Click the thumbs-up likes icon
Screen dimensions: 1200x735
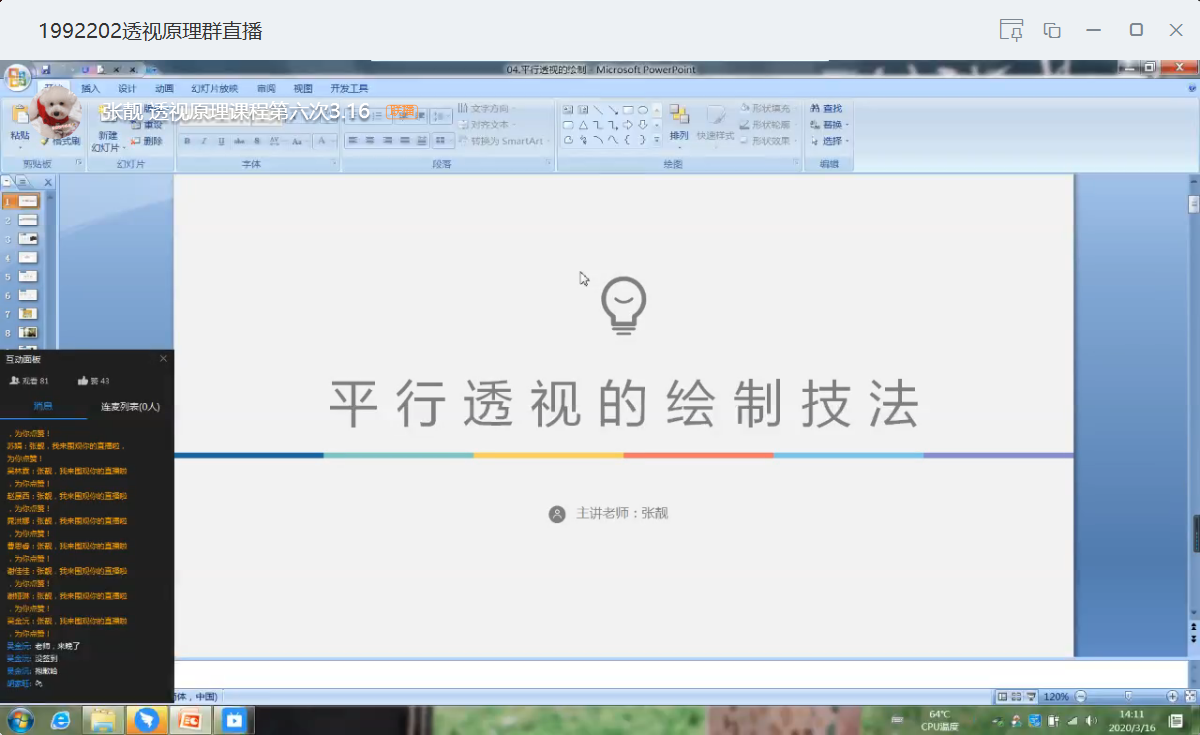tap(83, 381)
